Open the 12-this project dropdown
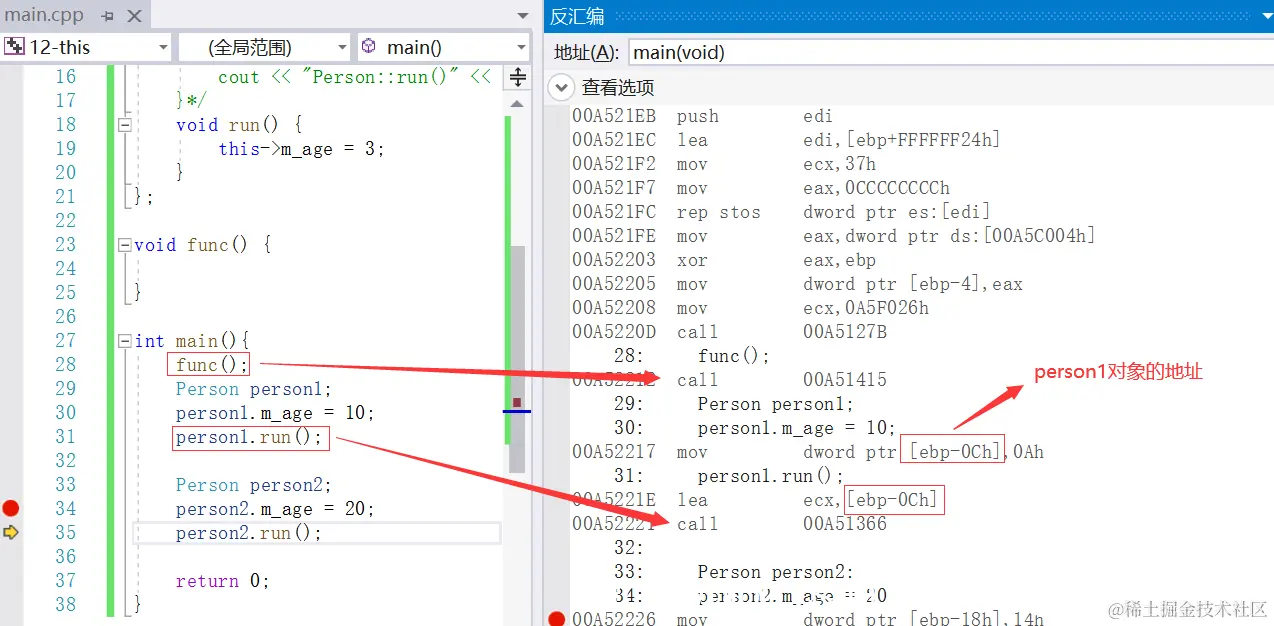The width and height of the screenshot is (1274, 626). coord(86,47)
